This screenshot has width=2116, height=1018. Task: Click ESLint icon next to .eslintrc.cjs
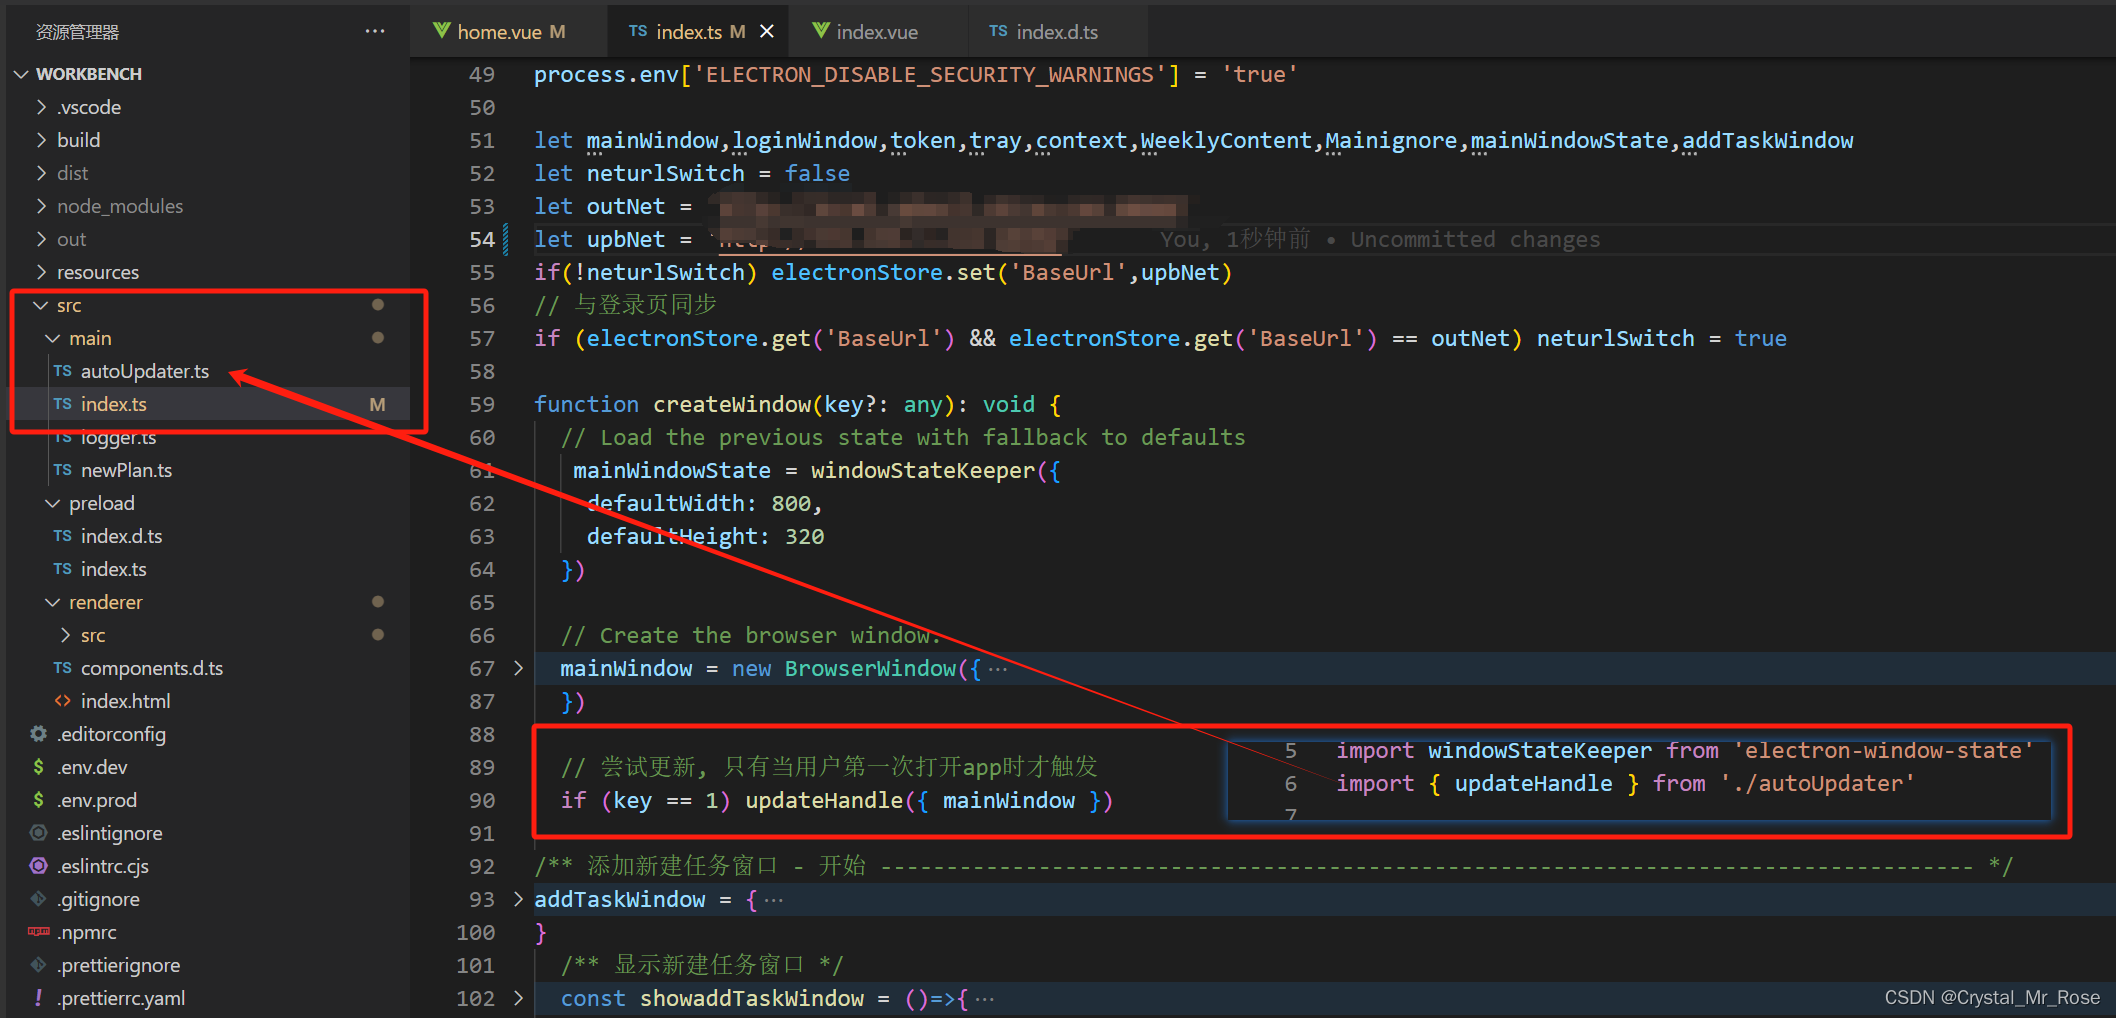pyautogui.click(x=37, y=865)
